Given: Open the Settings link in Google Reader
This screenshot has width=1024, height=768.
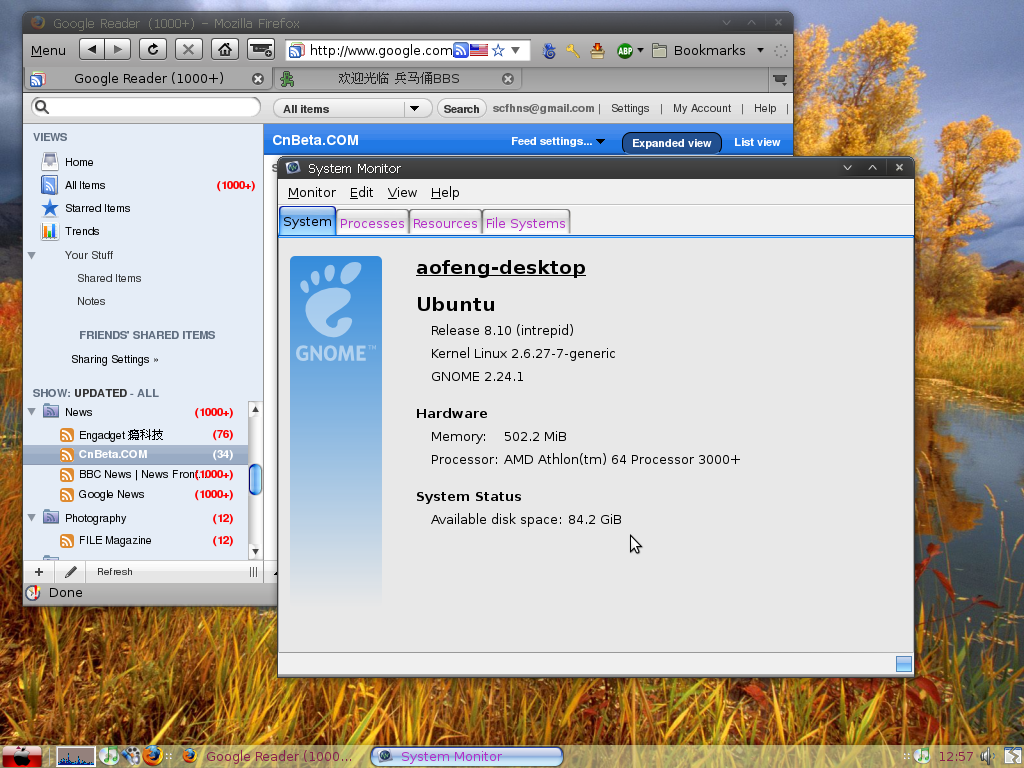Looking at the screenshot, I should [x=630, y=108].
